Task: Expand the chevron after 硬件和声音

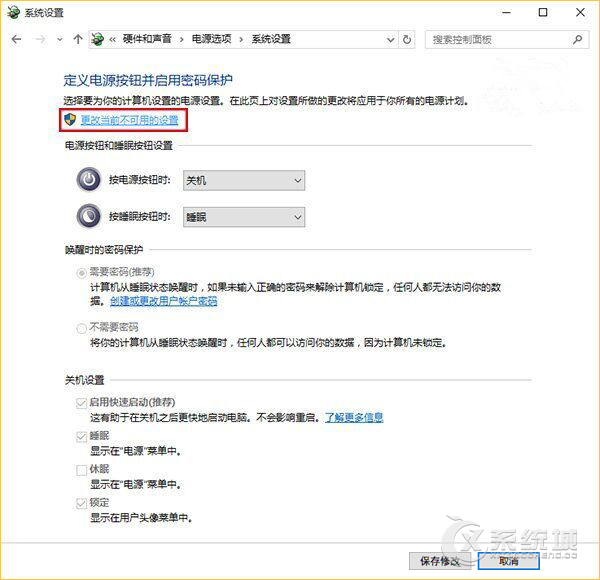Action: (x=181, y=39)
